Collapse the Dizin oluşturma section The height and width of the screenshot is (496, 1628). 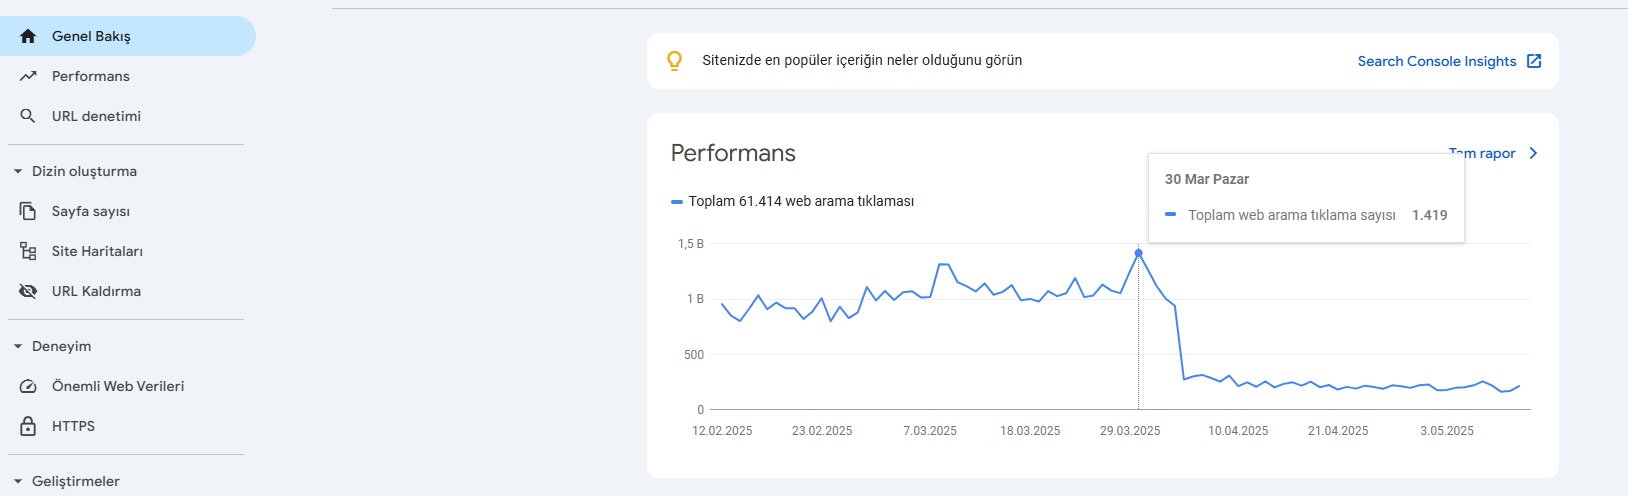click(x=18, y=171)
